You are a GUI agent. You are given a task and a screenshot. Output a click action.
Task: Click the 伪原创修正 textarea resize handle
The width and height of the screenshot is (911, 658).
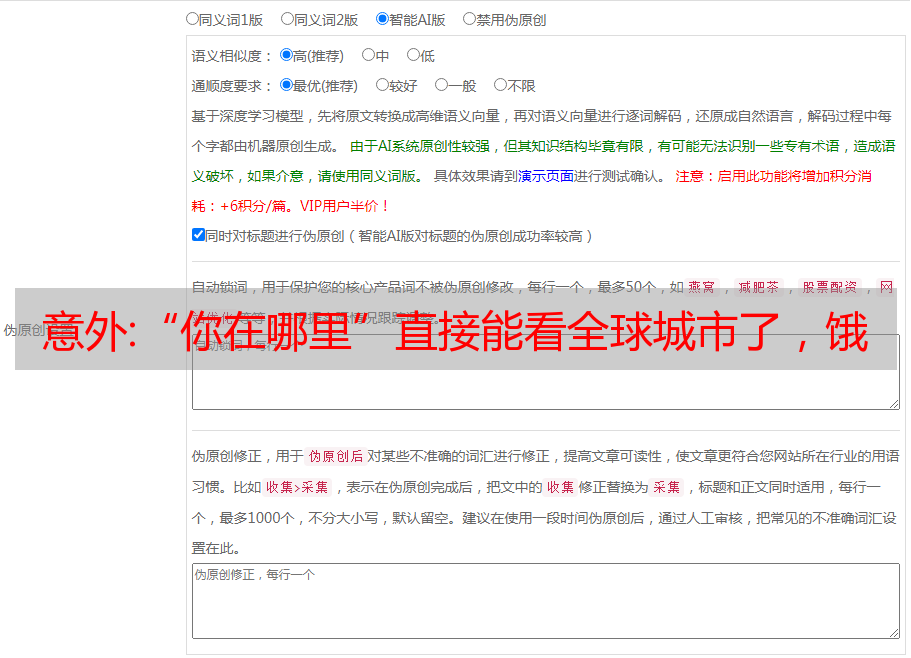893,632
